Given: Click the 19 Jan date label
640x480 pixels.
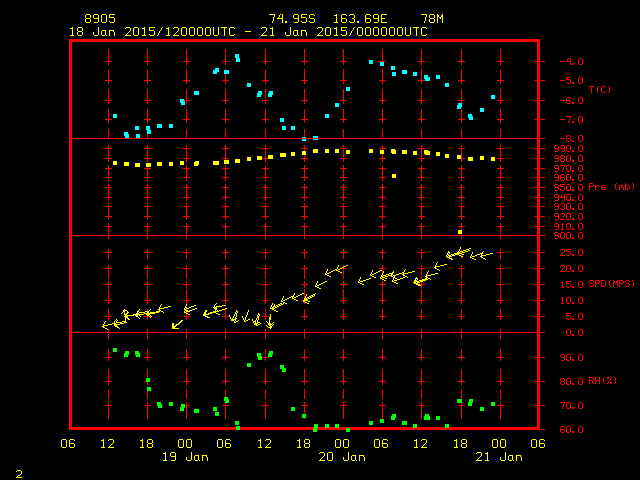Looking at the screenshot, I should click(185, 457).
